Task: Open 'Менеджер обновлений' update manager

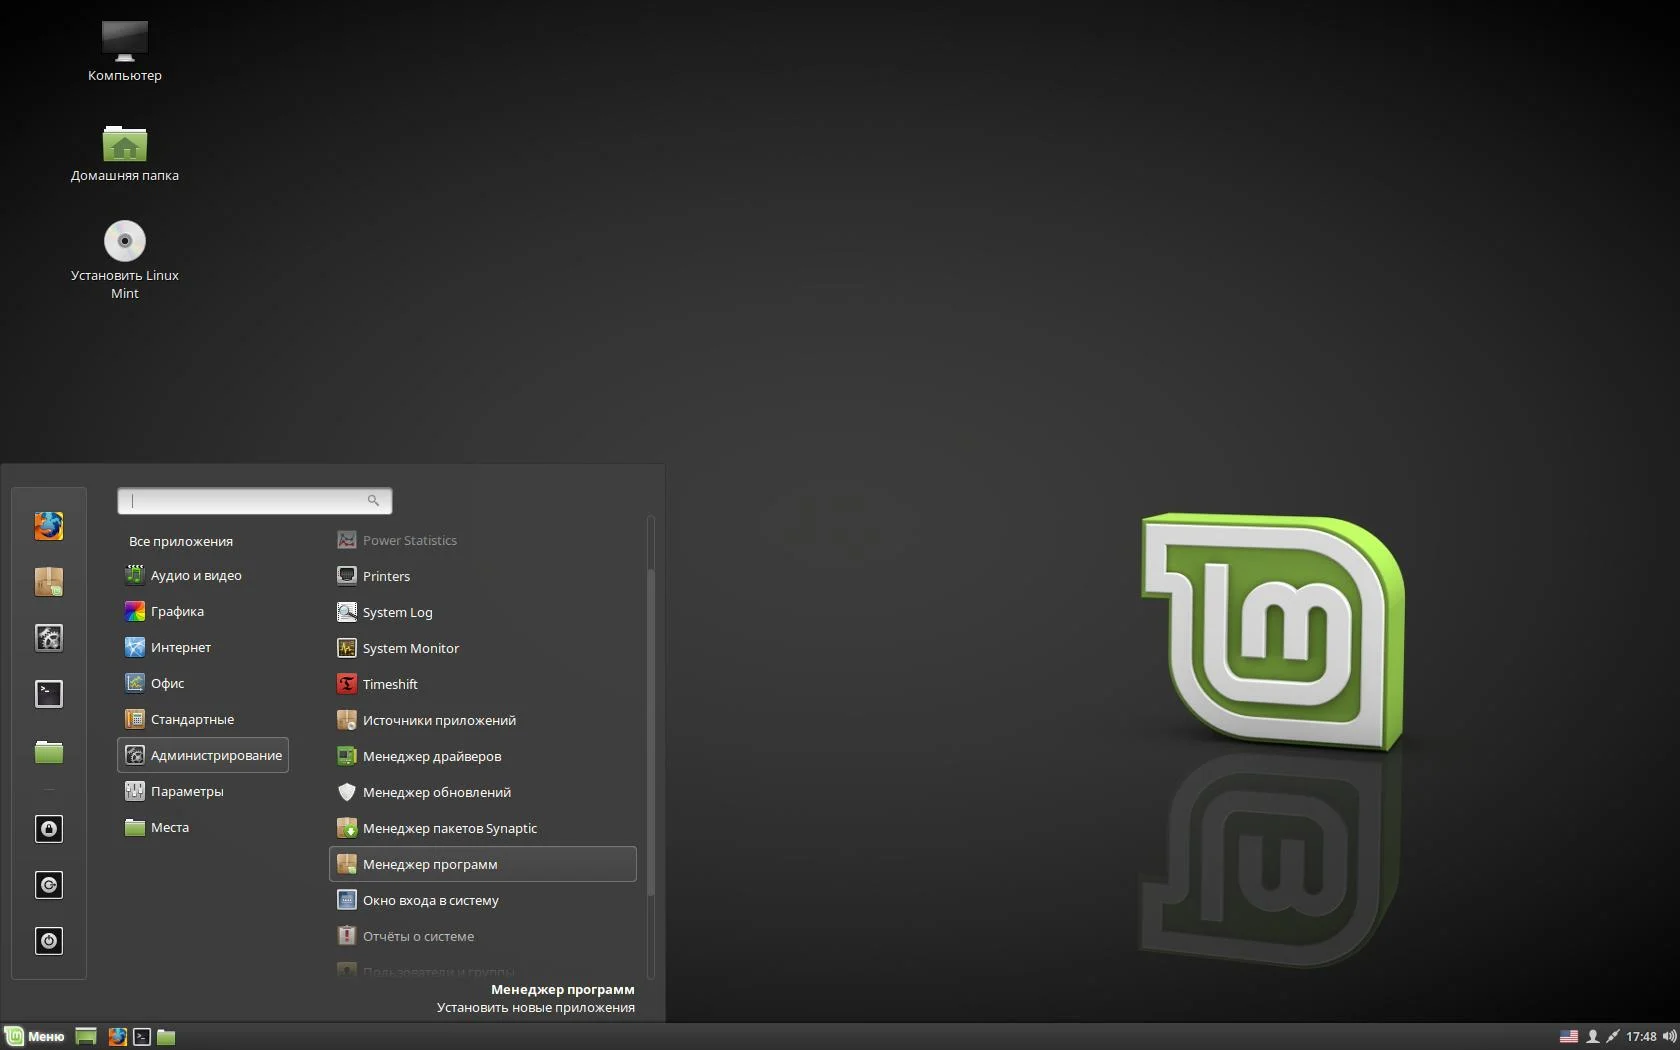Action: coord(483,792)
